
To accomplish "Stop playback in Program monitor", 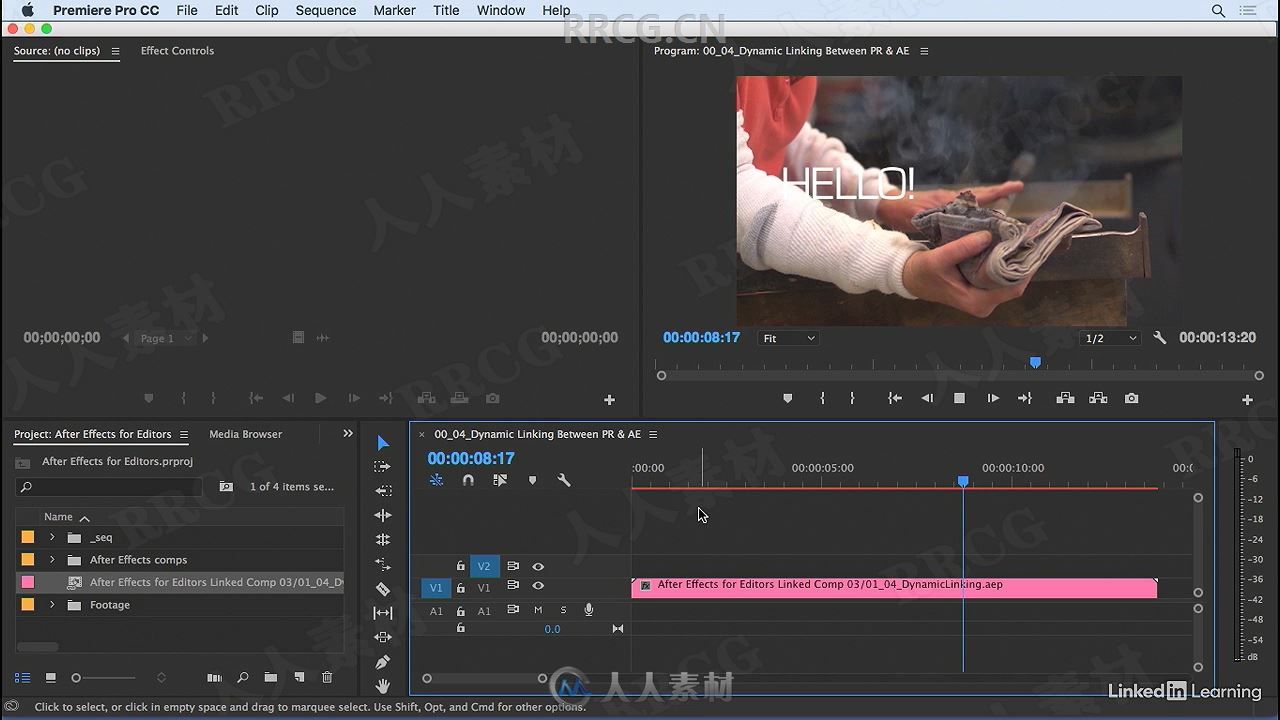I will 960,398.
